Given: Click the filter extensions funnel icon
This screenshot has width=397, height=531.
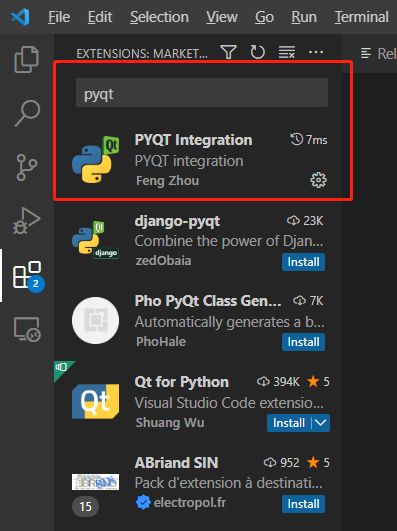Looking at the screenshot, I should click(x=228, y=52).
